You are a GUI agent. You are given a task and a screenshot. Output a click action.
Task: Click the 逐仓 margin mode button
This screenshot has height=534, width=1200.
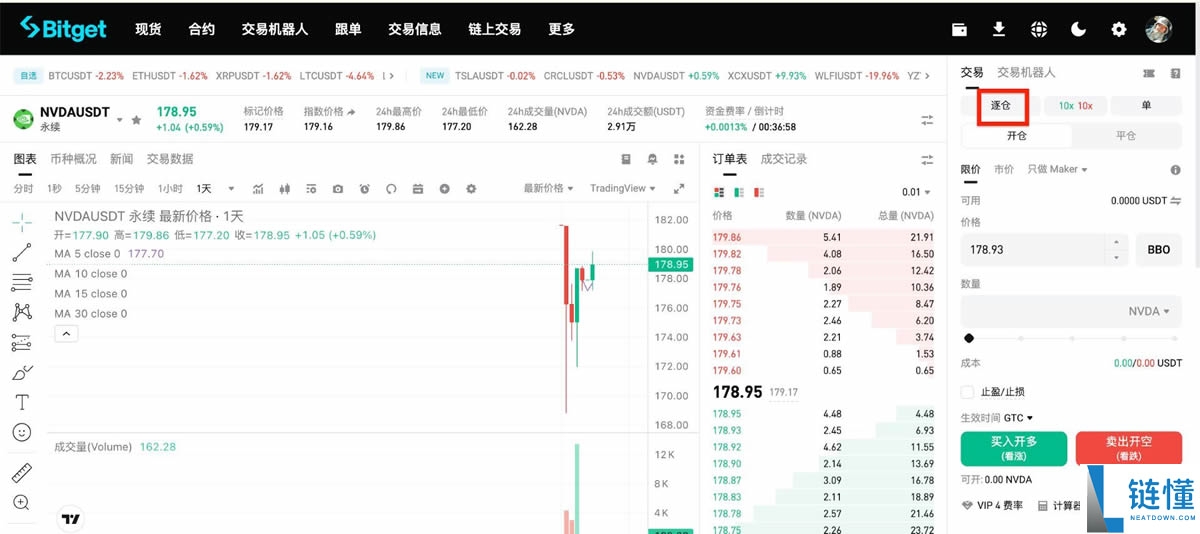click(x=1001, y=105)
